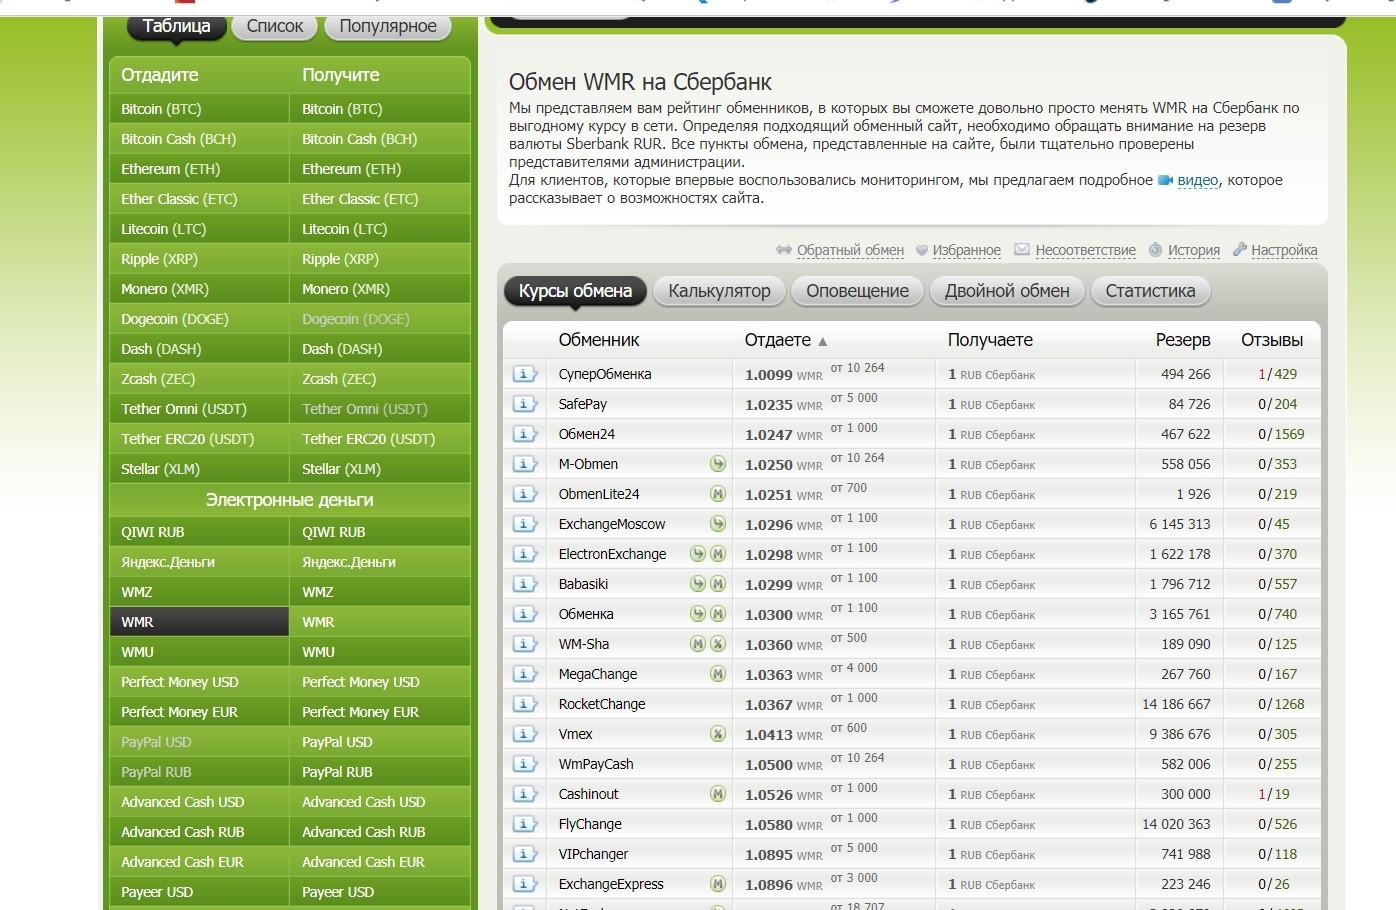Open info icon for Babasiki row
This screenshot has width=1396, height=910.
point(524,584)
